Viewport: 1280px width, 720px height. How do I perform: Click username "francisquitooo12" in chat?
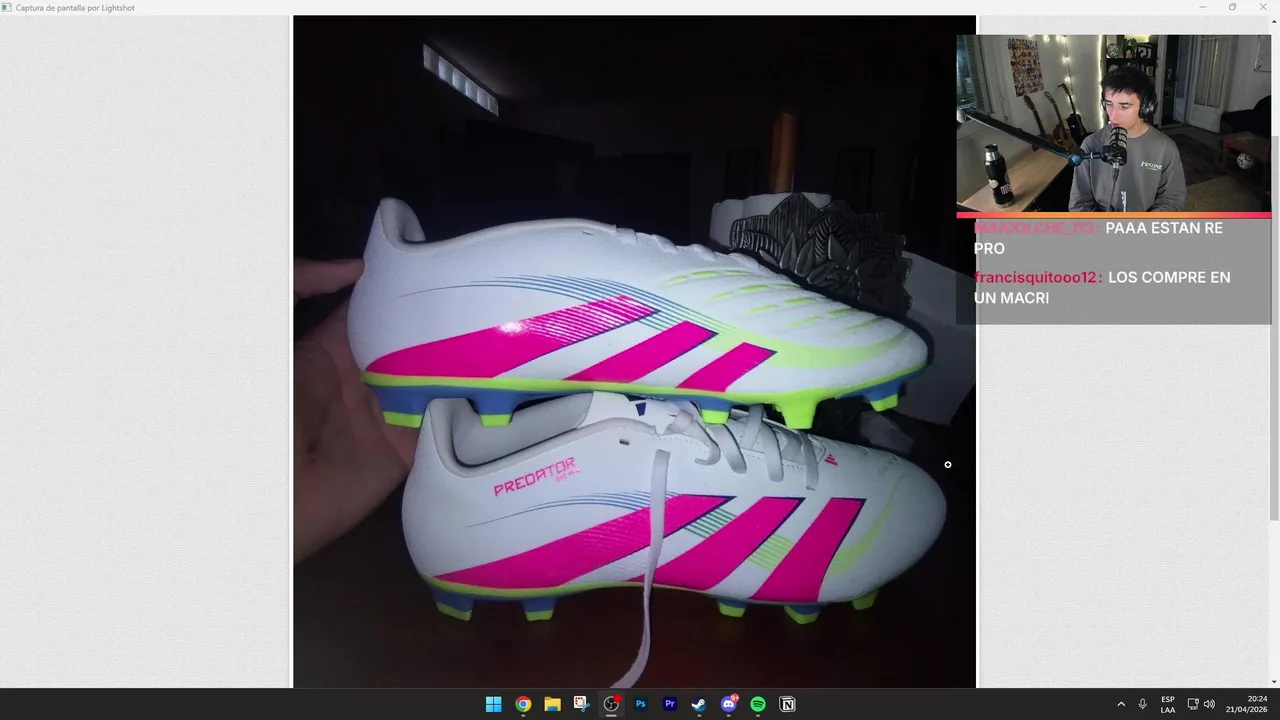(x=1038, y=277)
